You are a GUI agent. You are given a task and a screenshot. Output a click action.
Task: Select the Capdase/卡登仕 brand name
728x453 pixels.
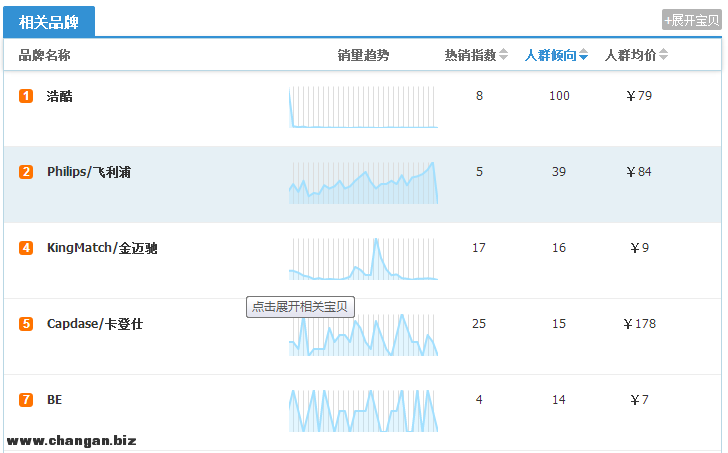[95, 324]
